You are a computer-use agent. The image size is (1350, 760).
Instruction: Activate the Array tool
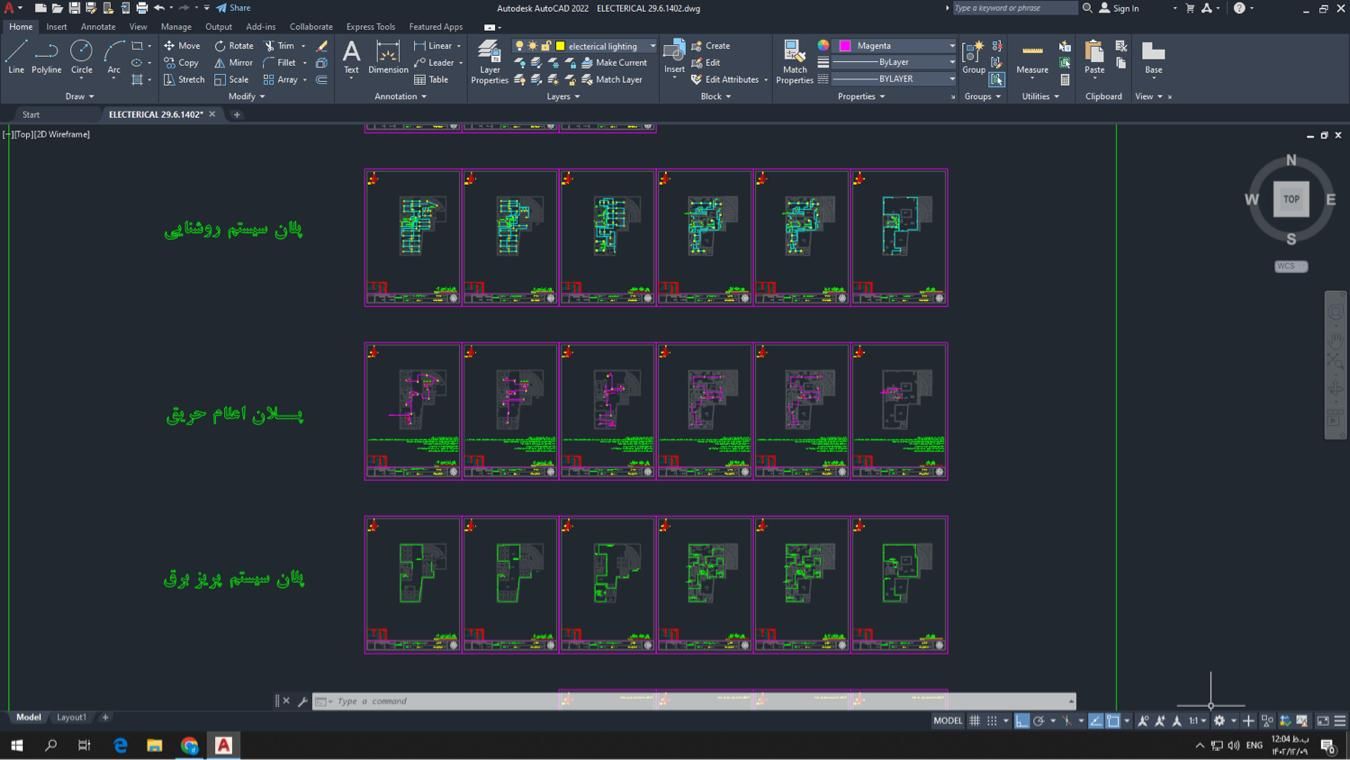coord(280,80)
